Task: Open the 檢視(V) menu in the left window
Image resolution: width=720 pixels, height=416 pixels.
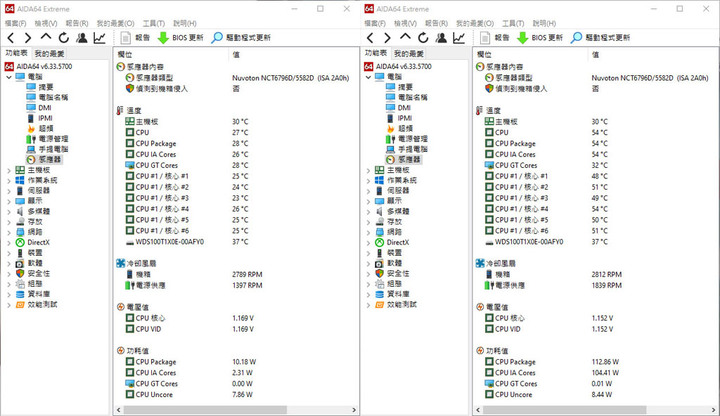Action: (x=46, y=23)
